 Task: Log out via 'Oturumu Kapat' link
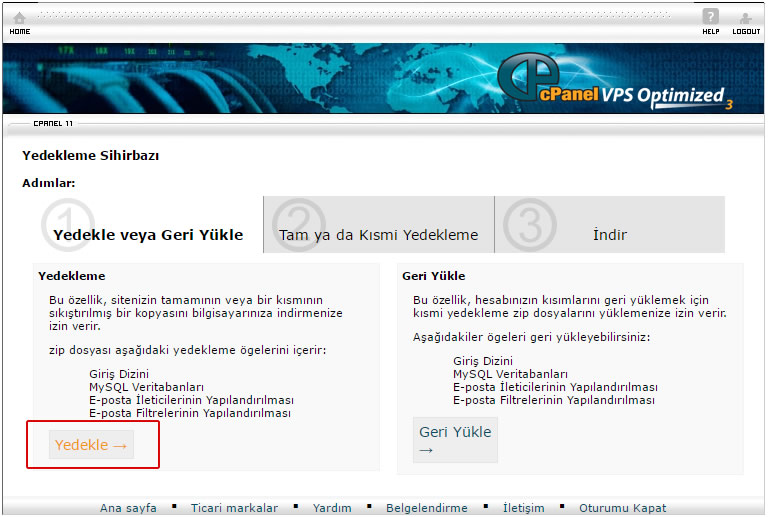pos(622,508)
